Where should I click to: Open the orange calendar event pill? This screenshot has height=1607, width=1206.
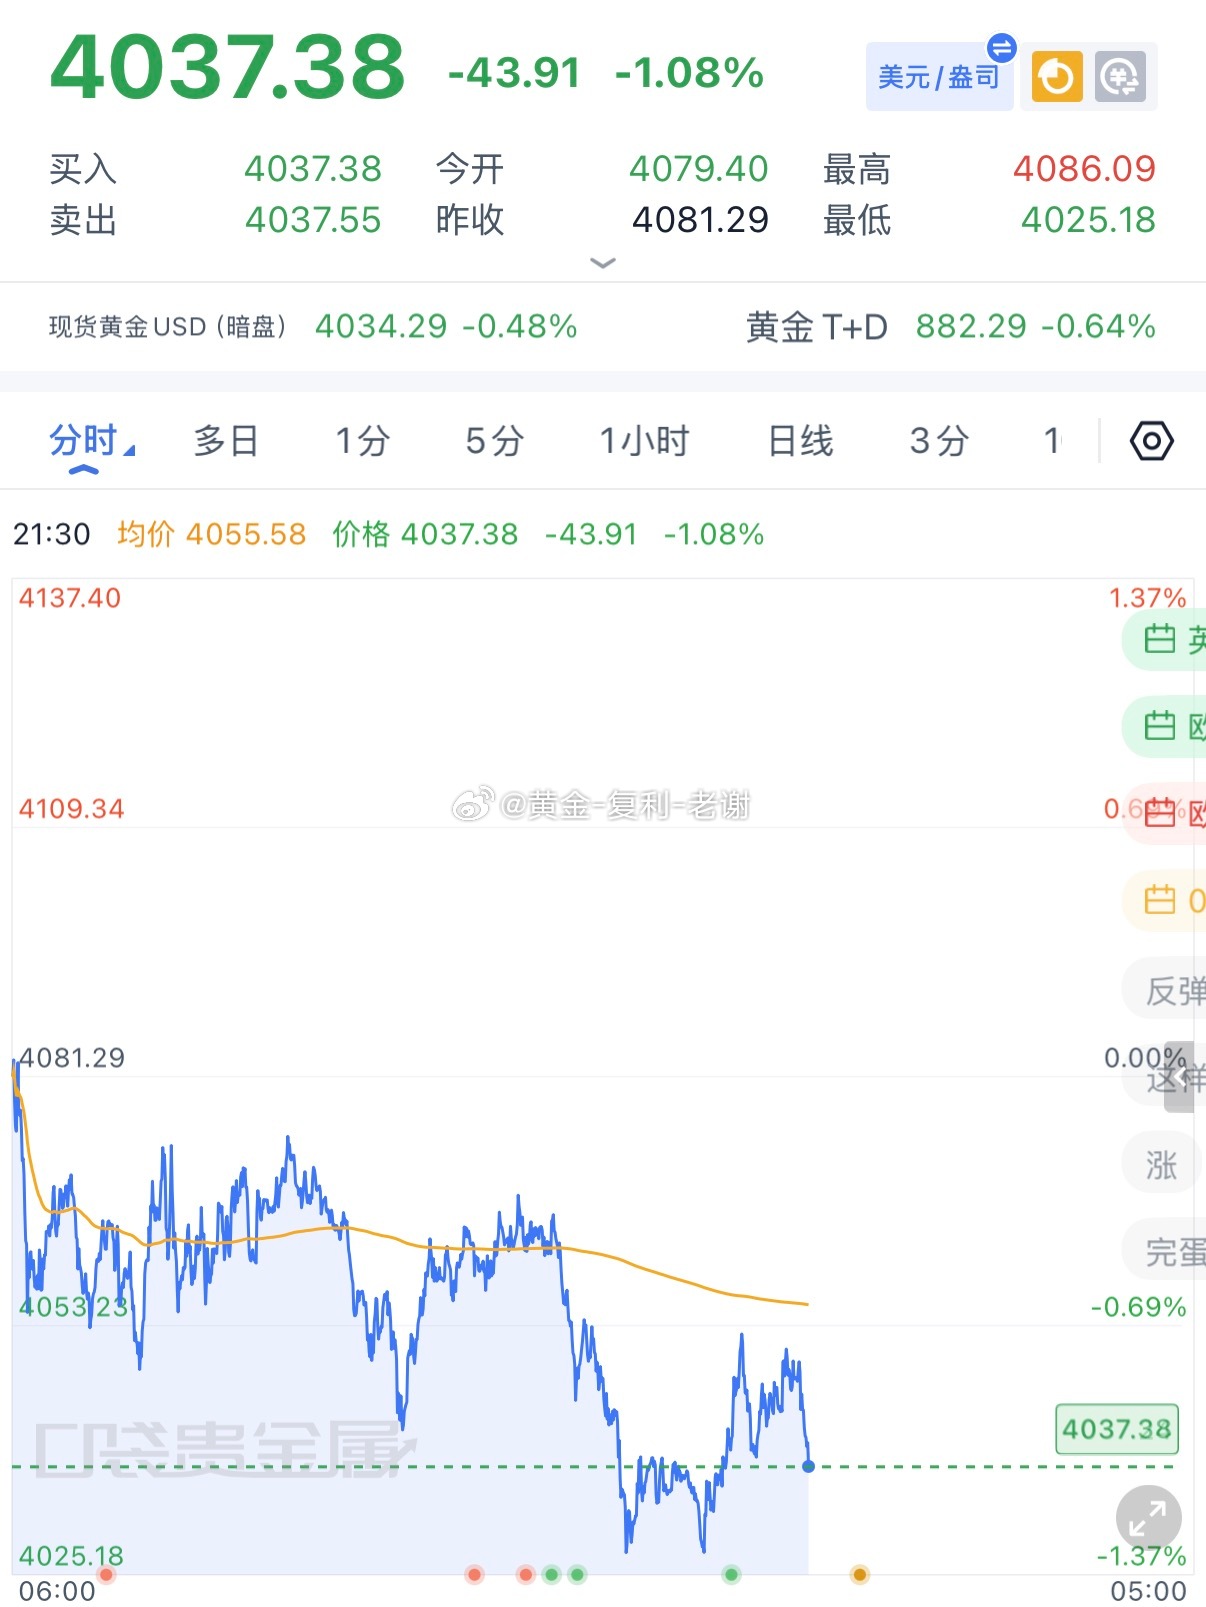pyautogui.click(x=1165, y=901)
